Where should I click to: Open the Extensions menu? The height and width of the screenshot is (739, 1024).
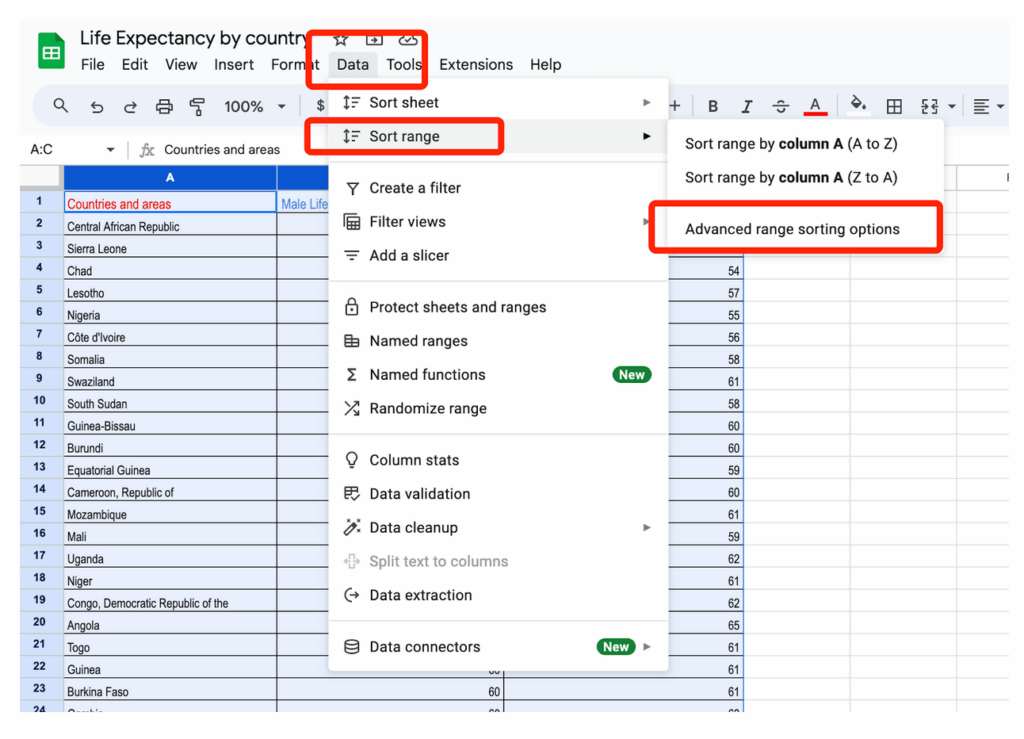point(476,64)
